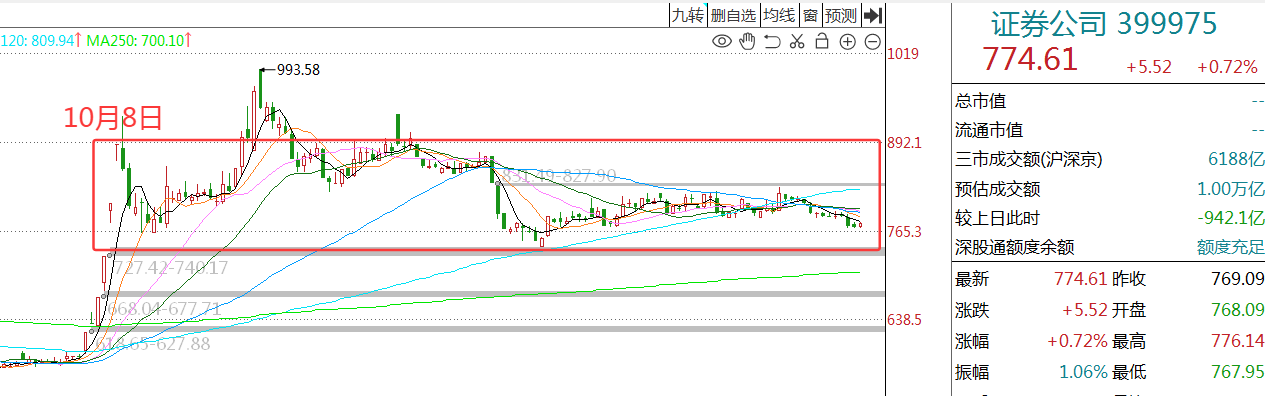This screenshot has height=396, width=1265.
Task: Click the 删自选 button
Action: pos(733,15)
